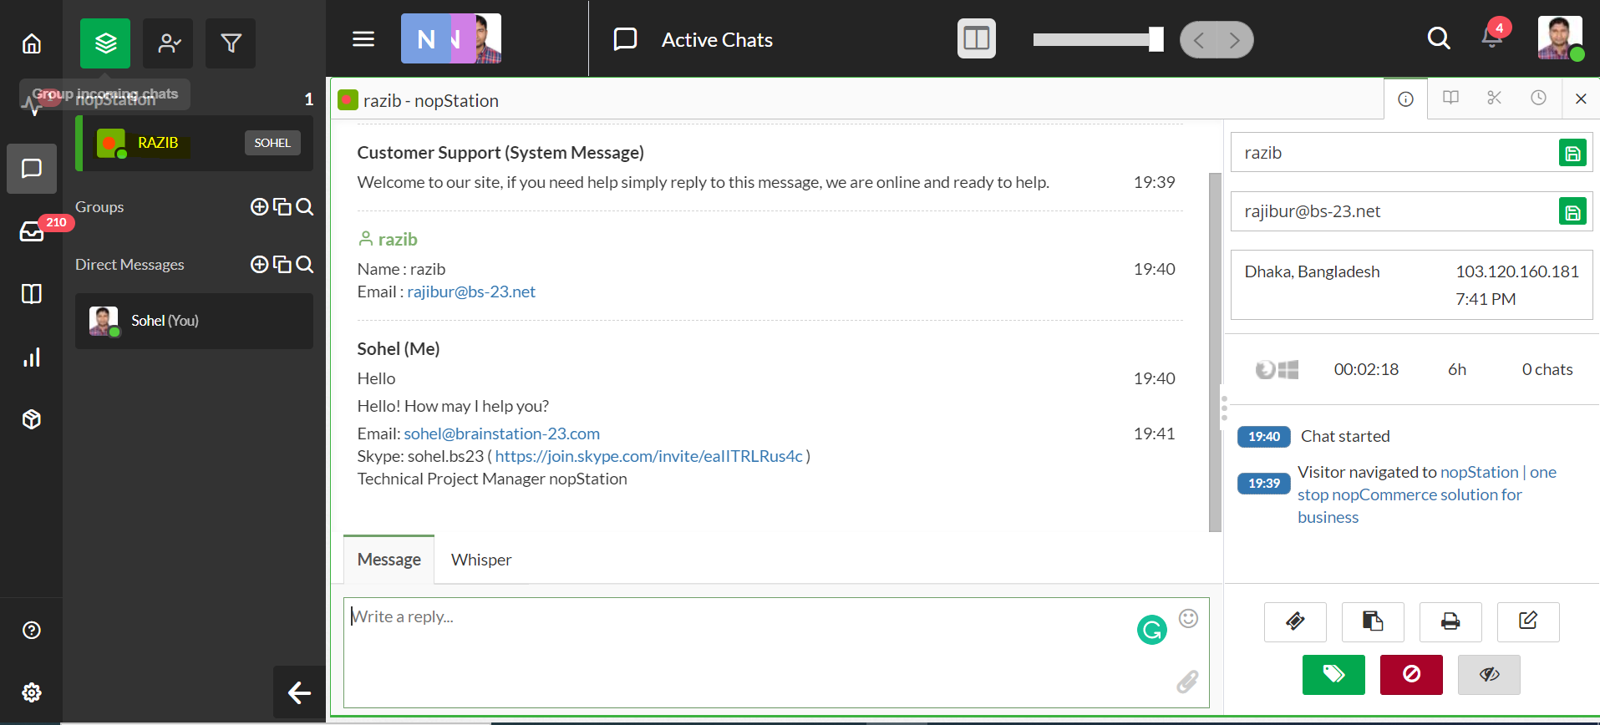Click the red ban visitor button
The width and height of the screenshot is (1600, 725).
(x=1411, y=674)
